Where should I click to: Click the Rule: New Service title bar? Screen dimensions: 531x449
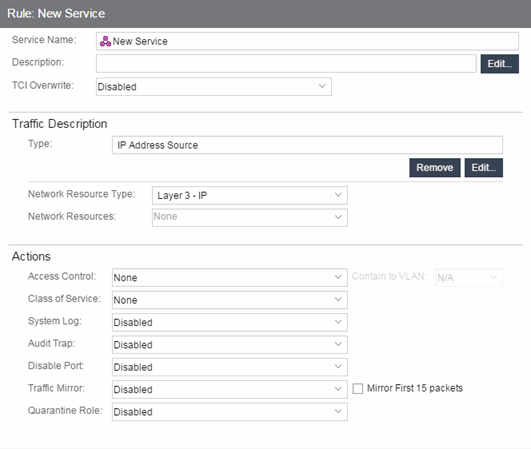point(266,14)
